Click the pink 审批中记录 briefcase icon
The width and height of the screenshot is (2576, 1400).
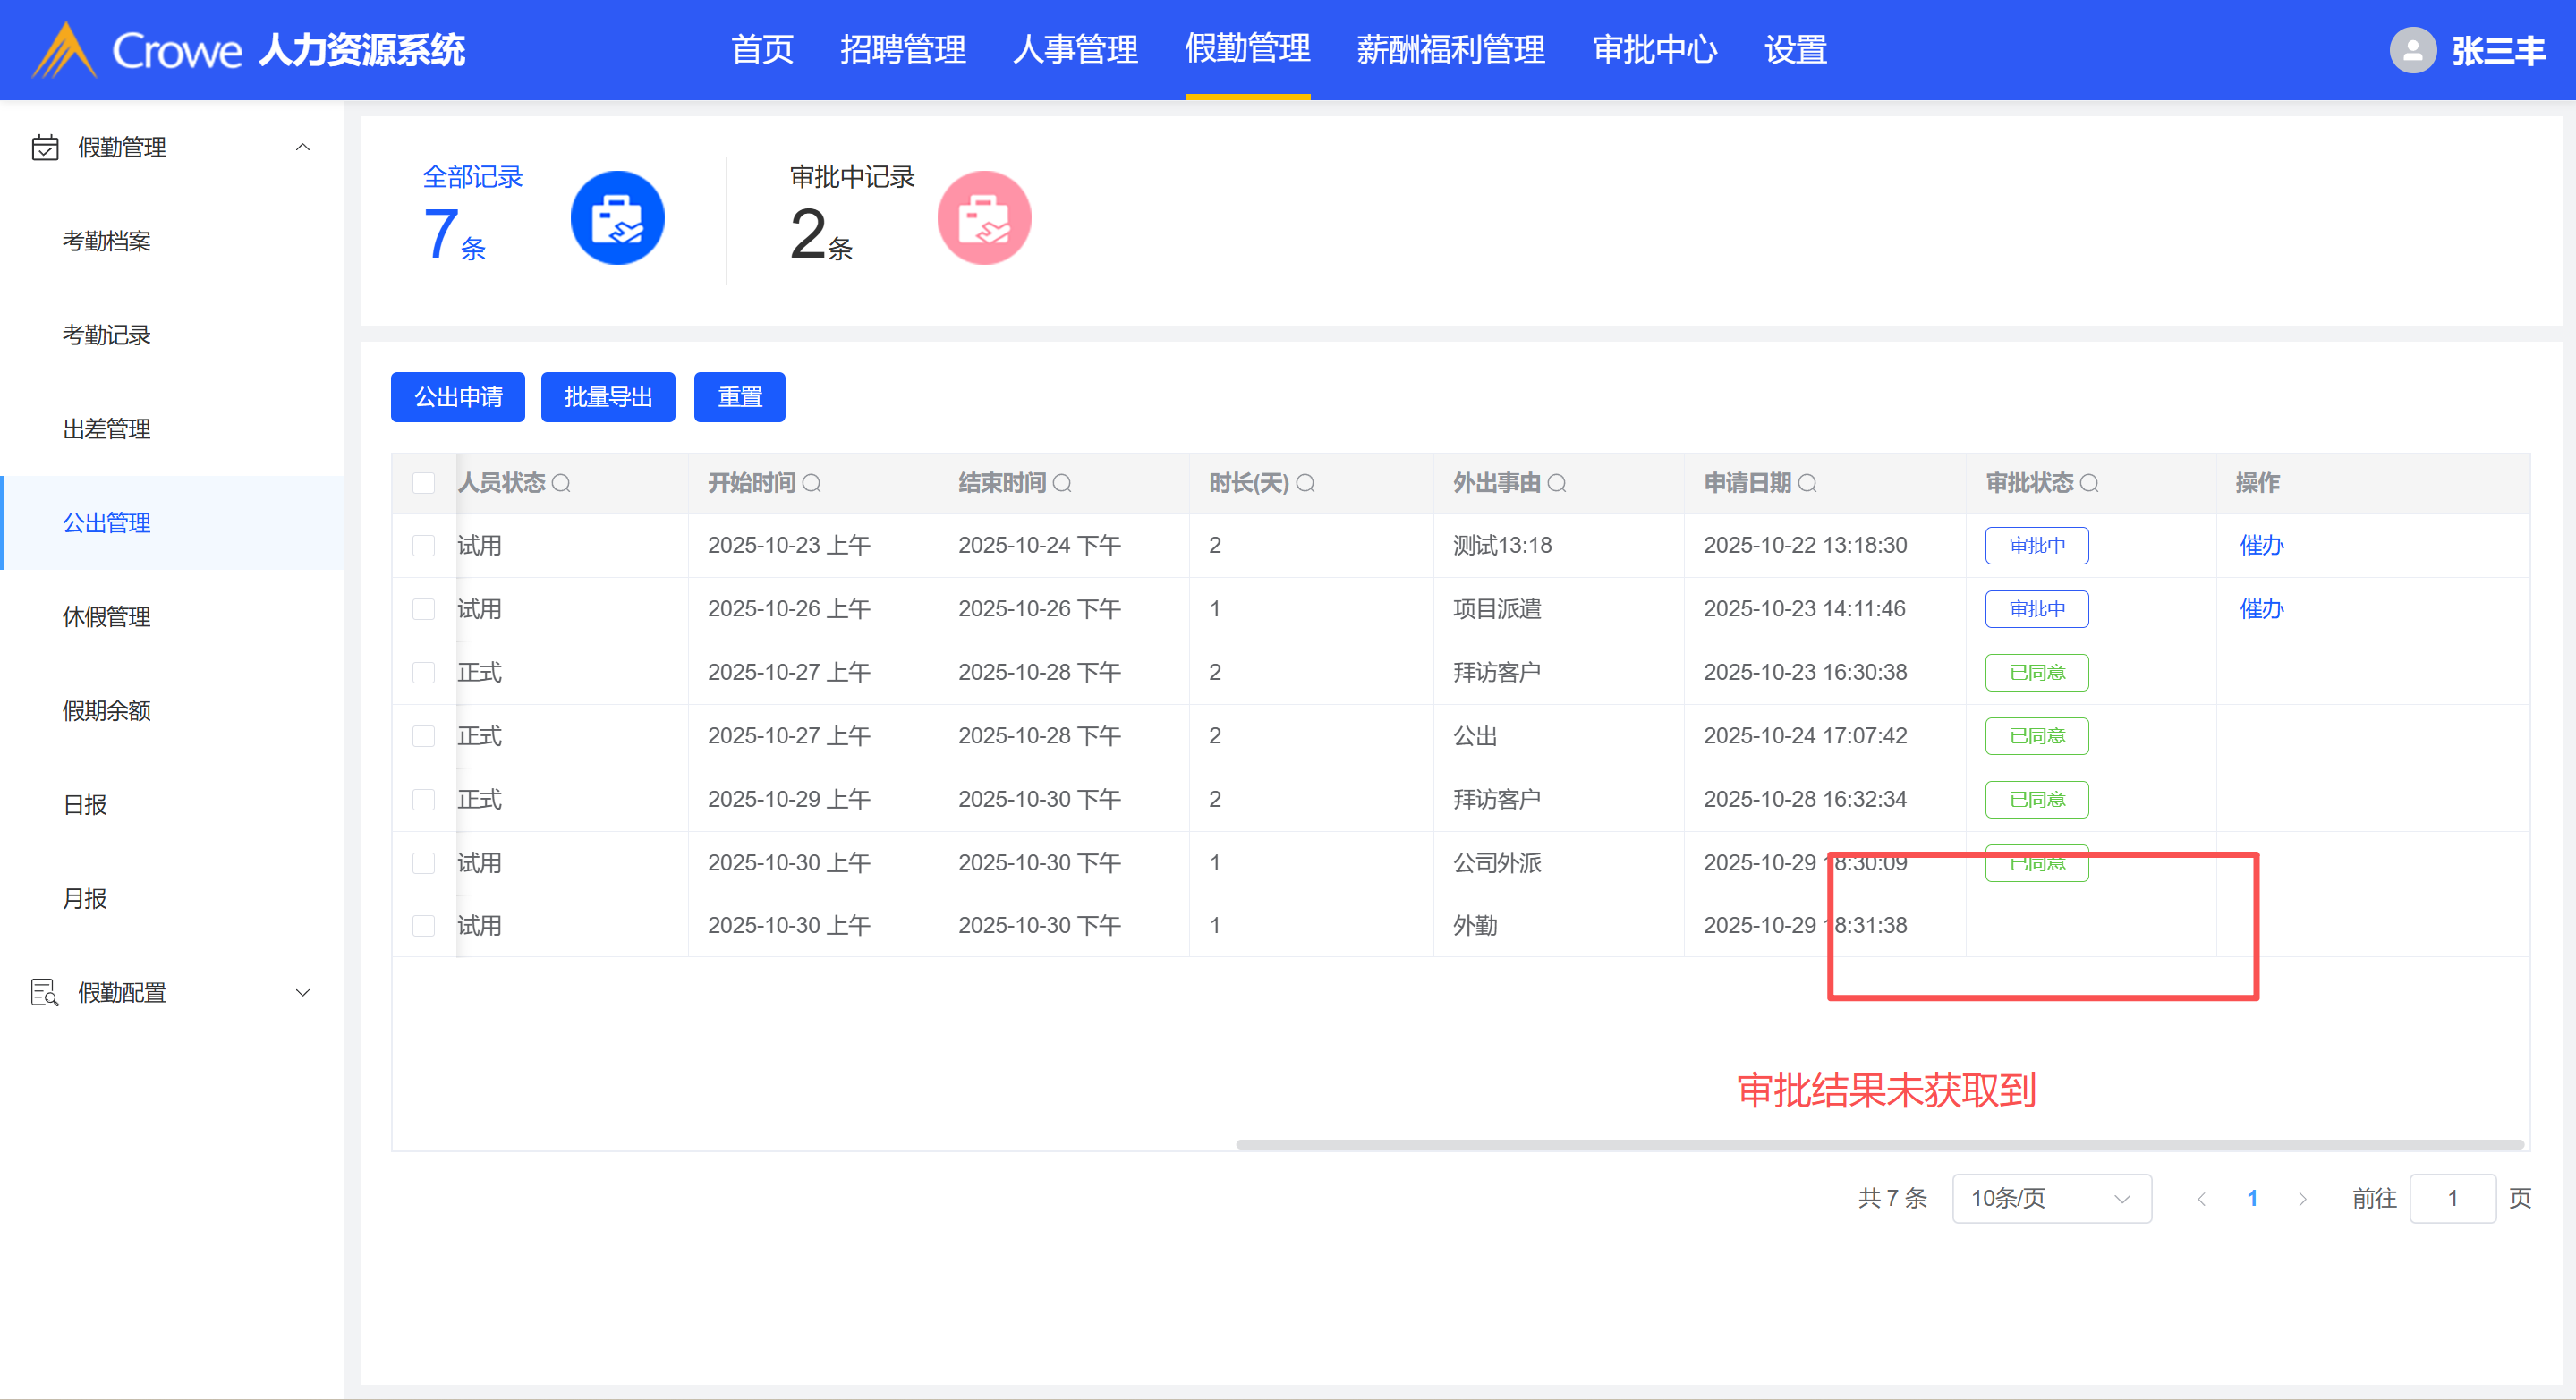983,218
